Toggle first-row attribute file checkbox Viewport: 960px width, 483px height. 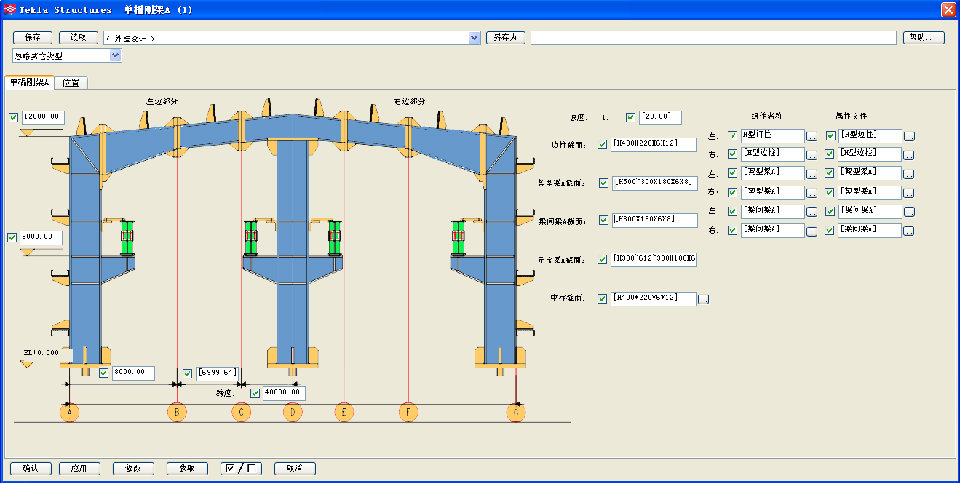[x=830, y=135]
